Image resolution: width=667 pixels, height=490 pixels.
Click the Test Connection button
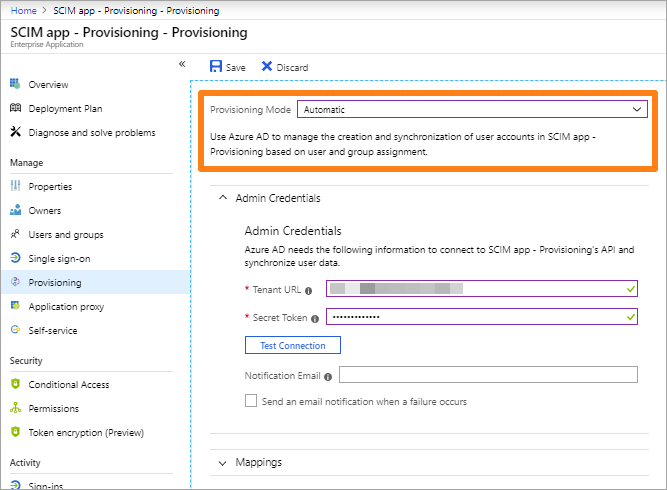tap(293, 345)
